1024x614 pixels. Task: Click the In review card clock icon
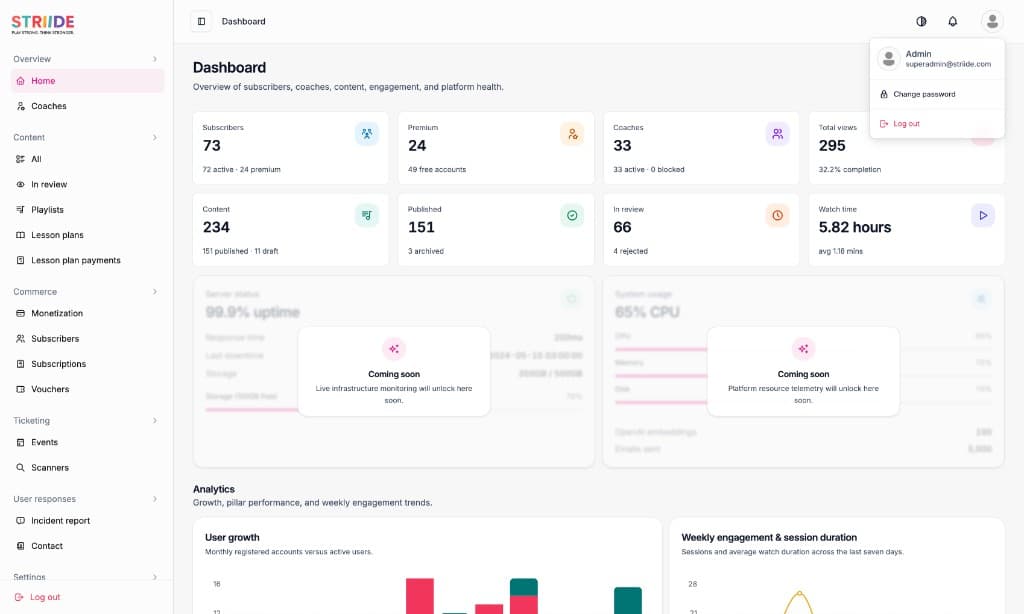(x=777, y=216)
